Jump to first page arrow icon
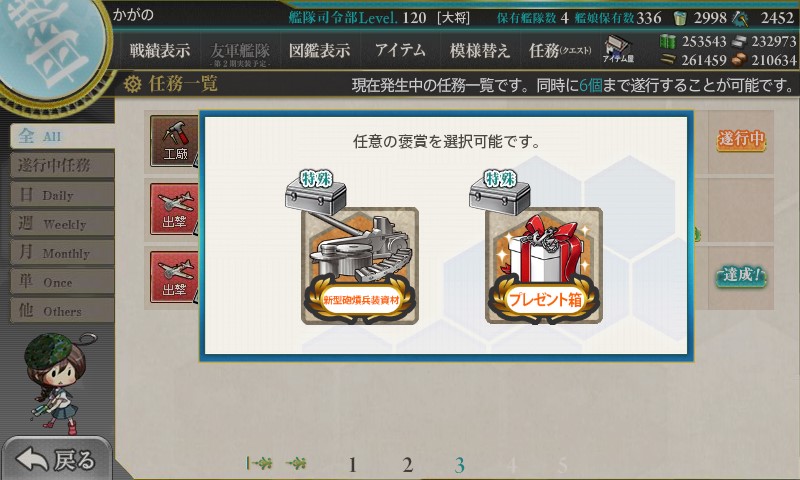The height and width of the screenshot is (480, 800). click(259, 463)
